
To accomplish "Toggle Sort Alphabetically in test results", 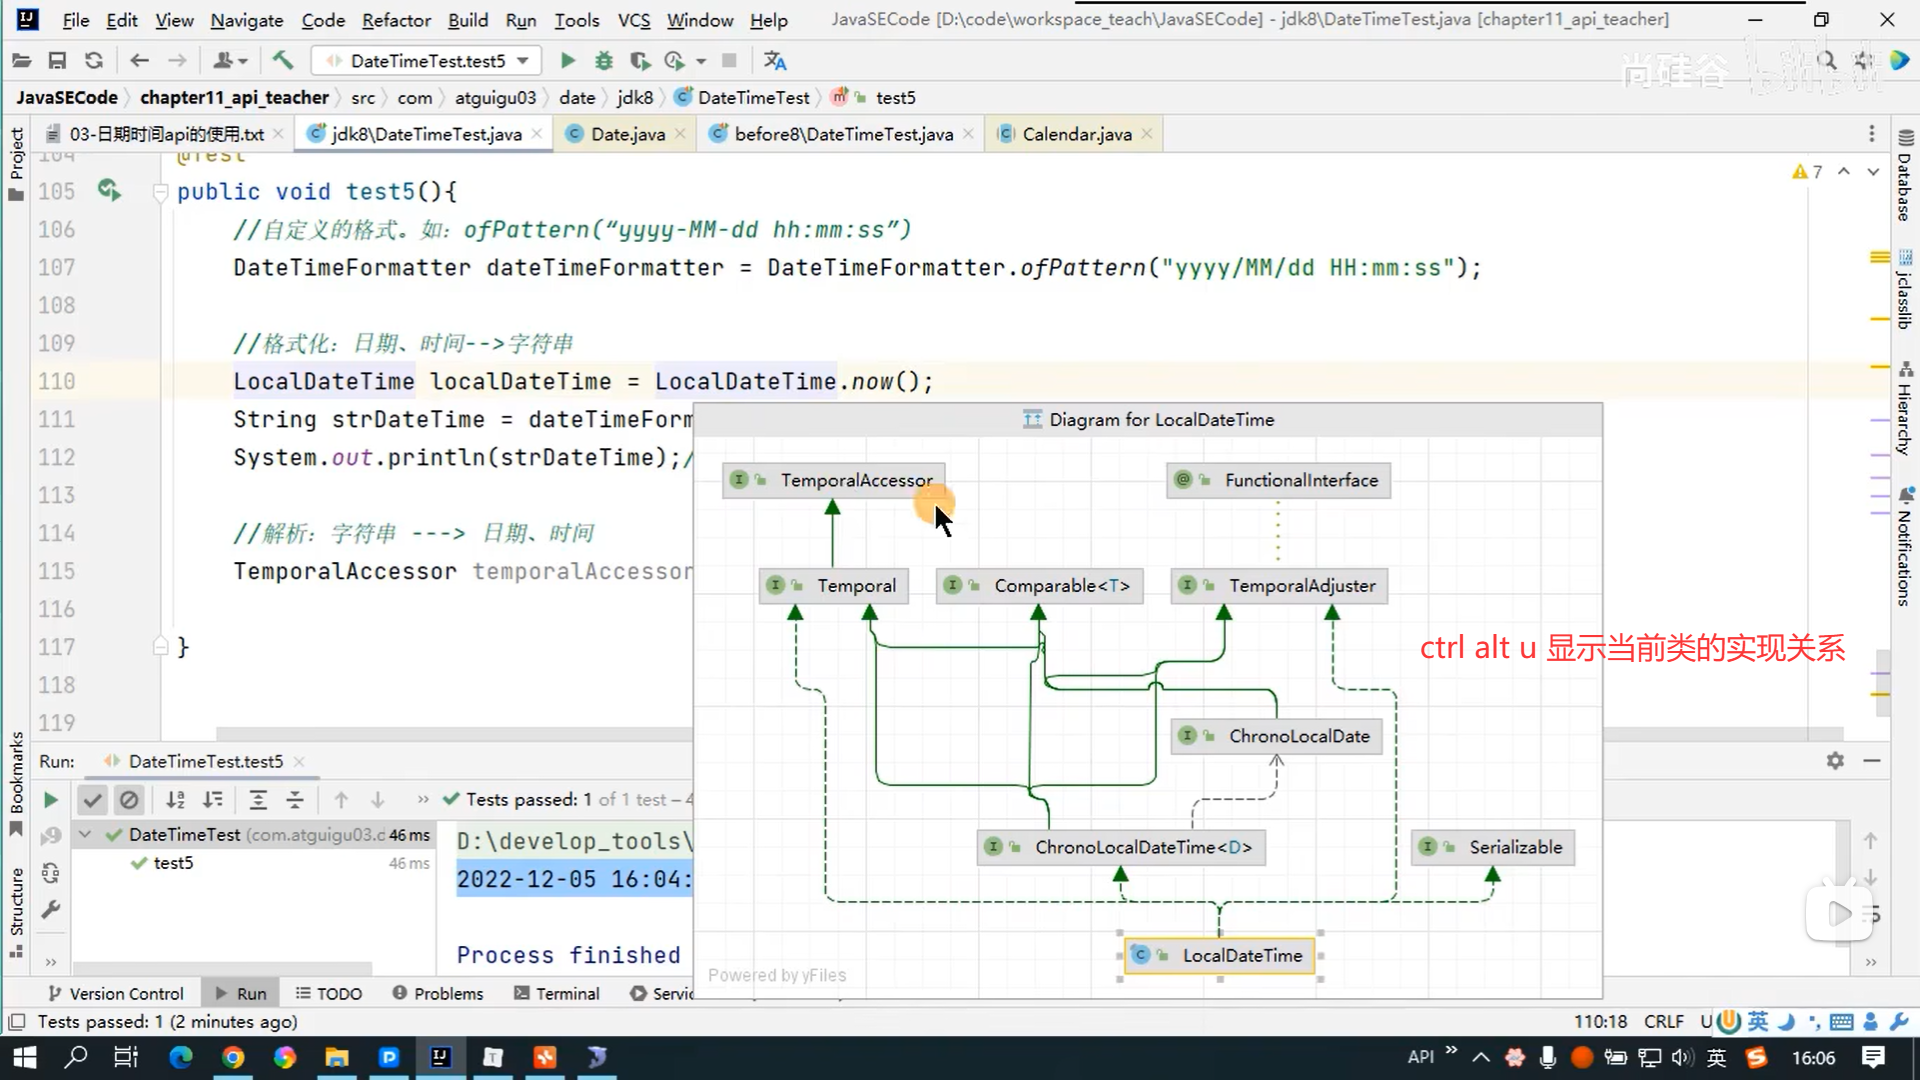I will coord(176,800).
